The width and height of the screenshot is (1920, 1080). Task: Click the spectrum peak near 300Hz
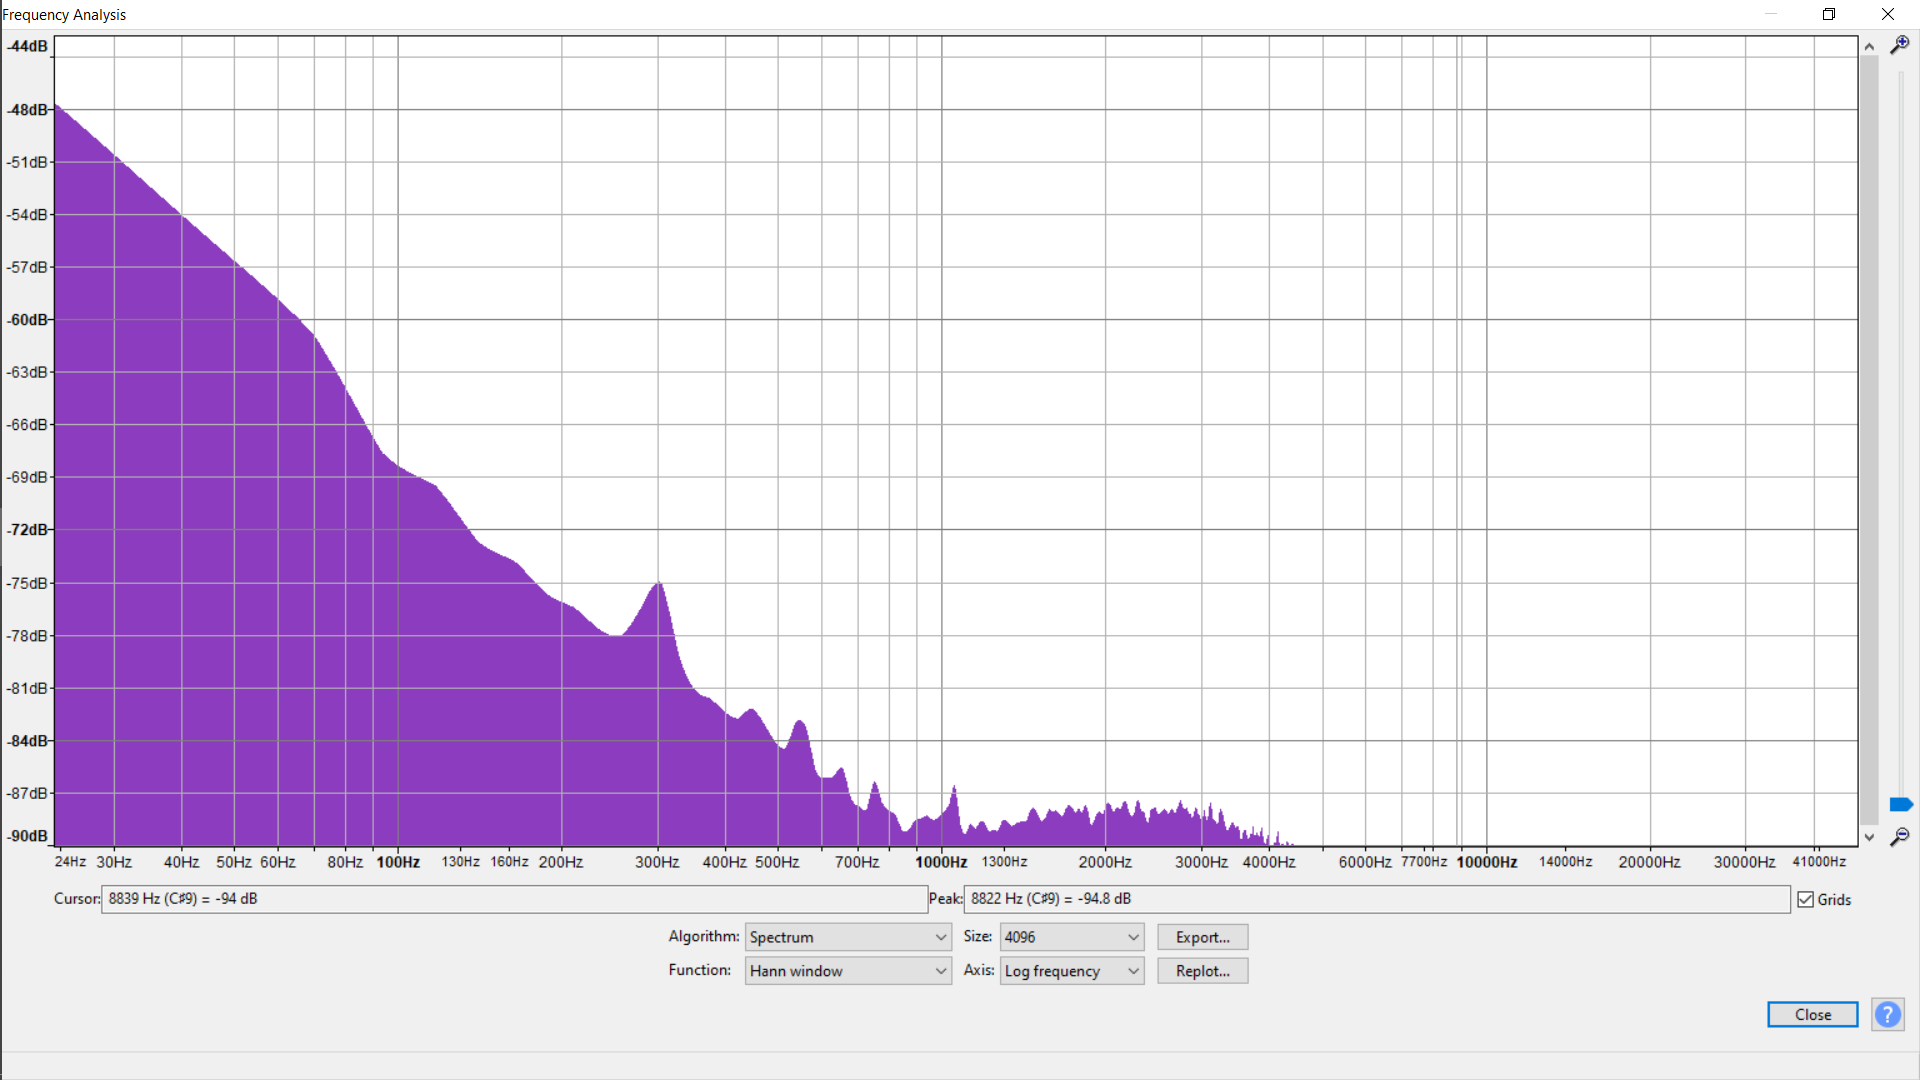[658, 583]
